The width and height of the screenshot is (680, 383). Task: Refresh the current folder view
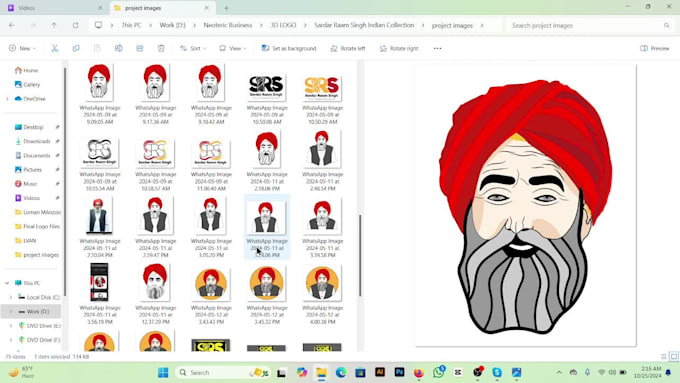(75, 26)
